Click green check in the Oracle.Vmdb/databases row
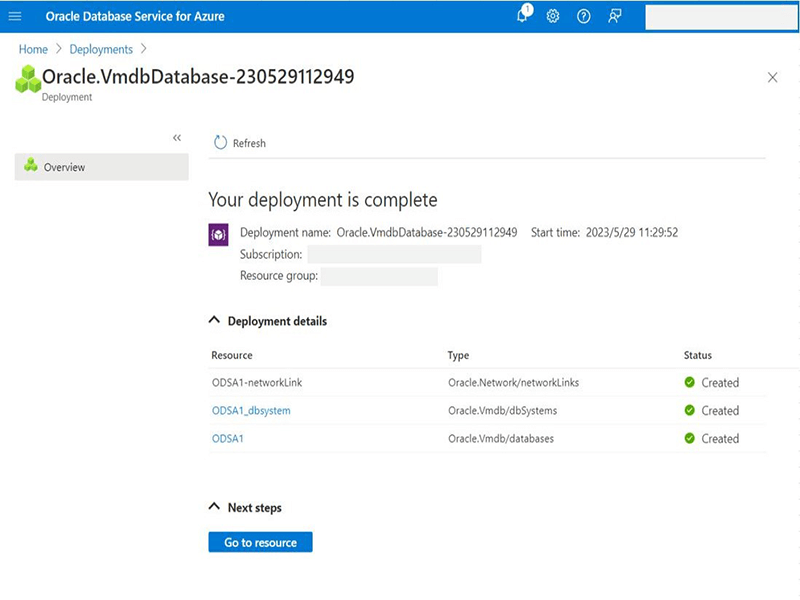The width and height of the screenshot is (800, 600). pyautogui.click(x=690, y=438)
